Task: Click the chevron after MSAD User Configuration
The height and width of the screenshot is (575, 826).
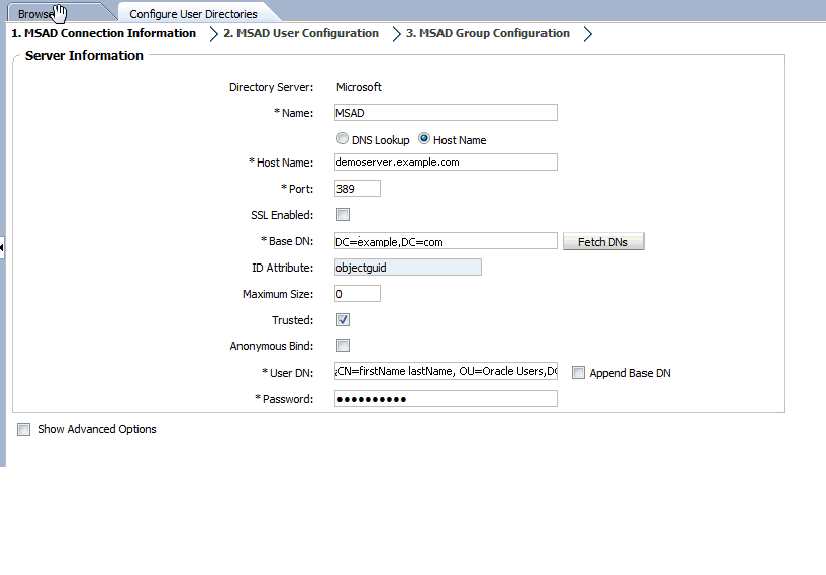Action: click(x=397, y=34)
